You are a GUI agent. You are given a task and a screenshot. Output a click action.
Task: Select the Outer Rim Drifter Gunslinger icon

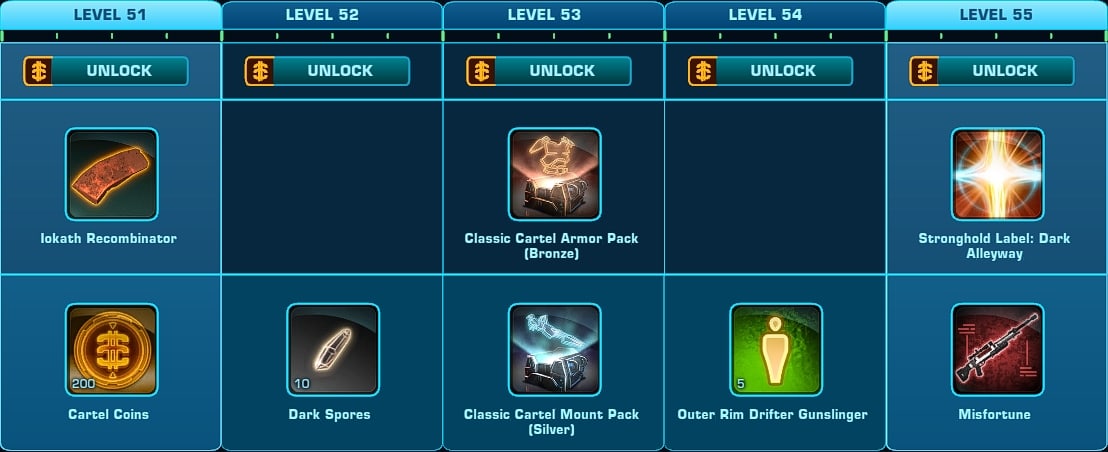pyautogui.click(x=776, y=350)
